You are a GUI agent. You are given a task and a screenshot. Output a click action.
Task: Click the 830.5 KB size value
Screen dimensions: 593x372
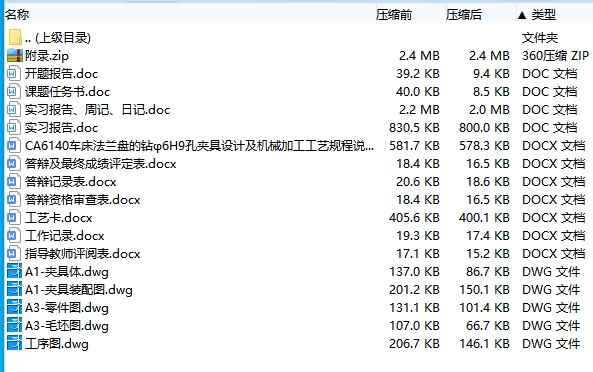click(x=414, y=128)
